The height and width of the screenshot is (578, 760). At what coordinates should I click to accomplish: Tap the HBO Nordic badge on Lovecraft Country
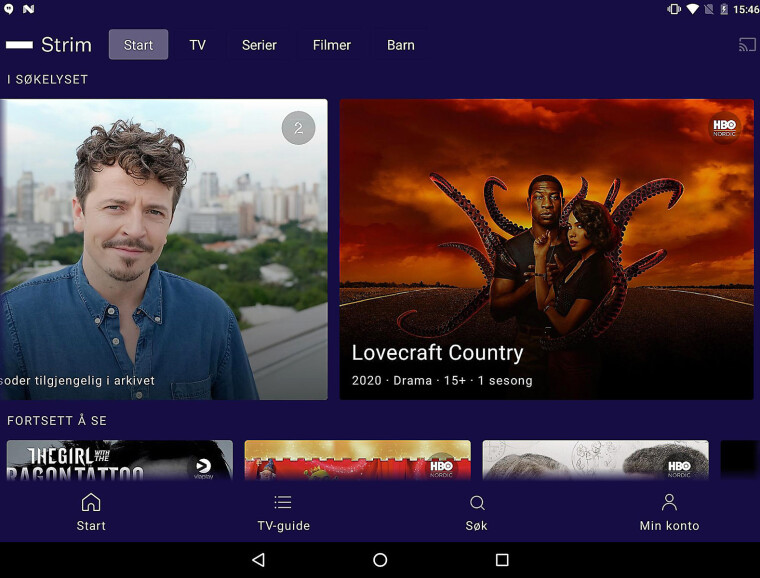click(723, 127)
